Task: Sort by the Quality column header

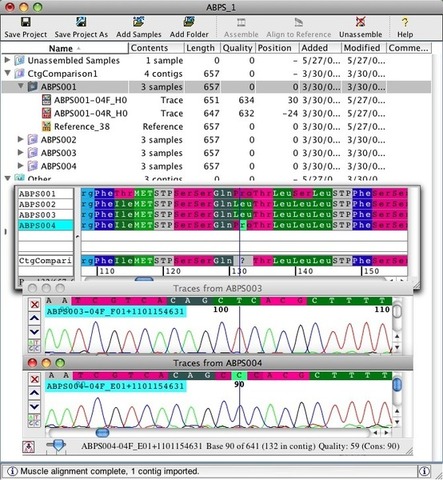Action: [238, 48]
